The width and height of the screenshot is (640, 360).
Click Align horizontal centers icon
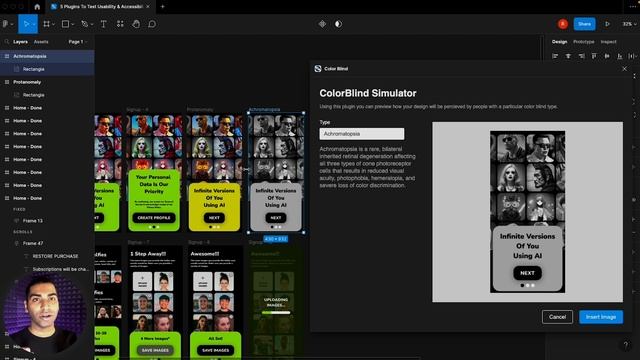[x=568, y=56]
